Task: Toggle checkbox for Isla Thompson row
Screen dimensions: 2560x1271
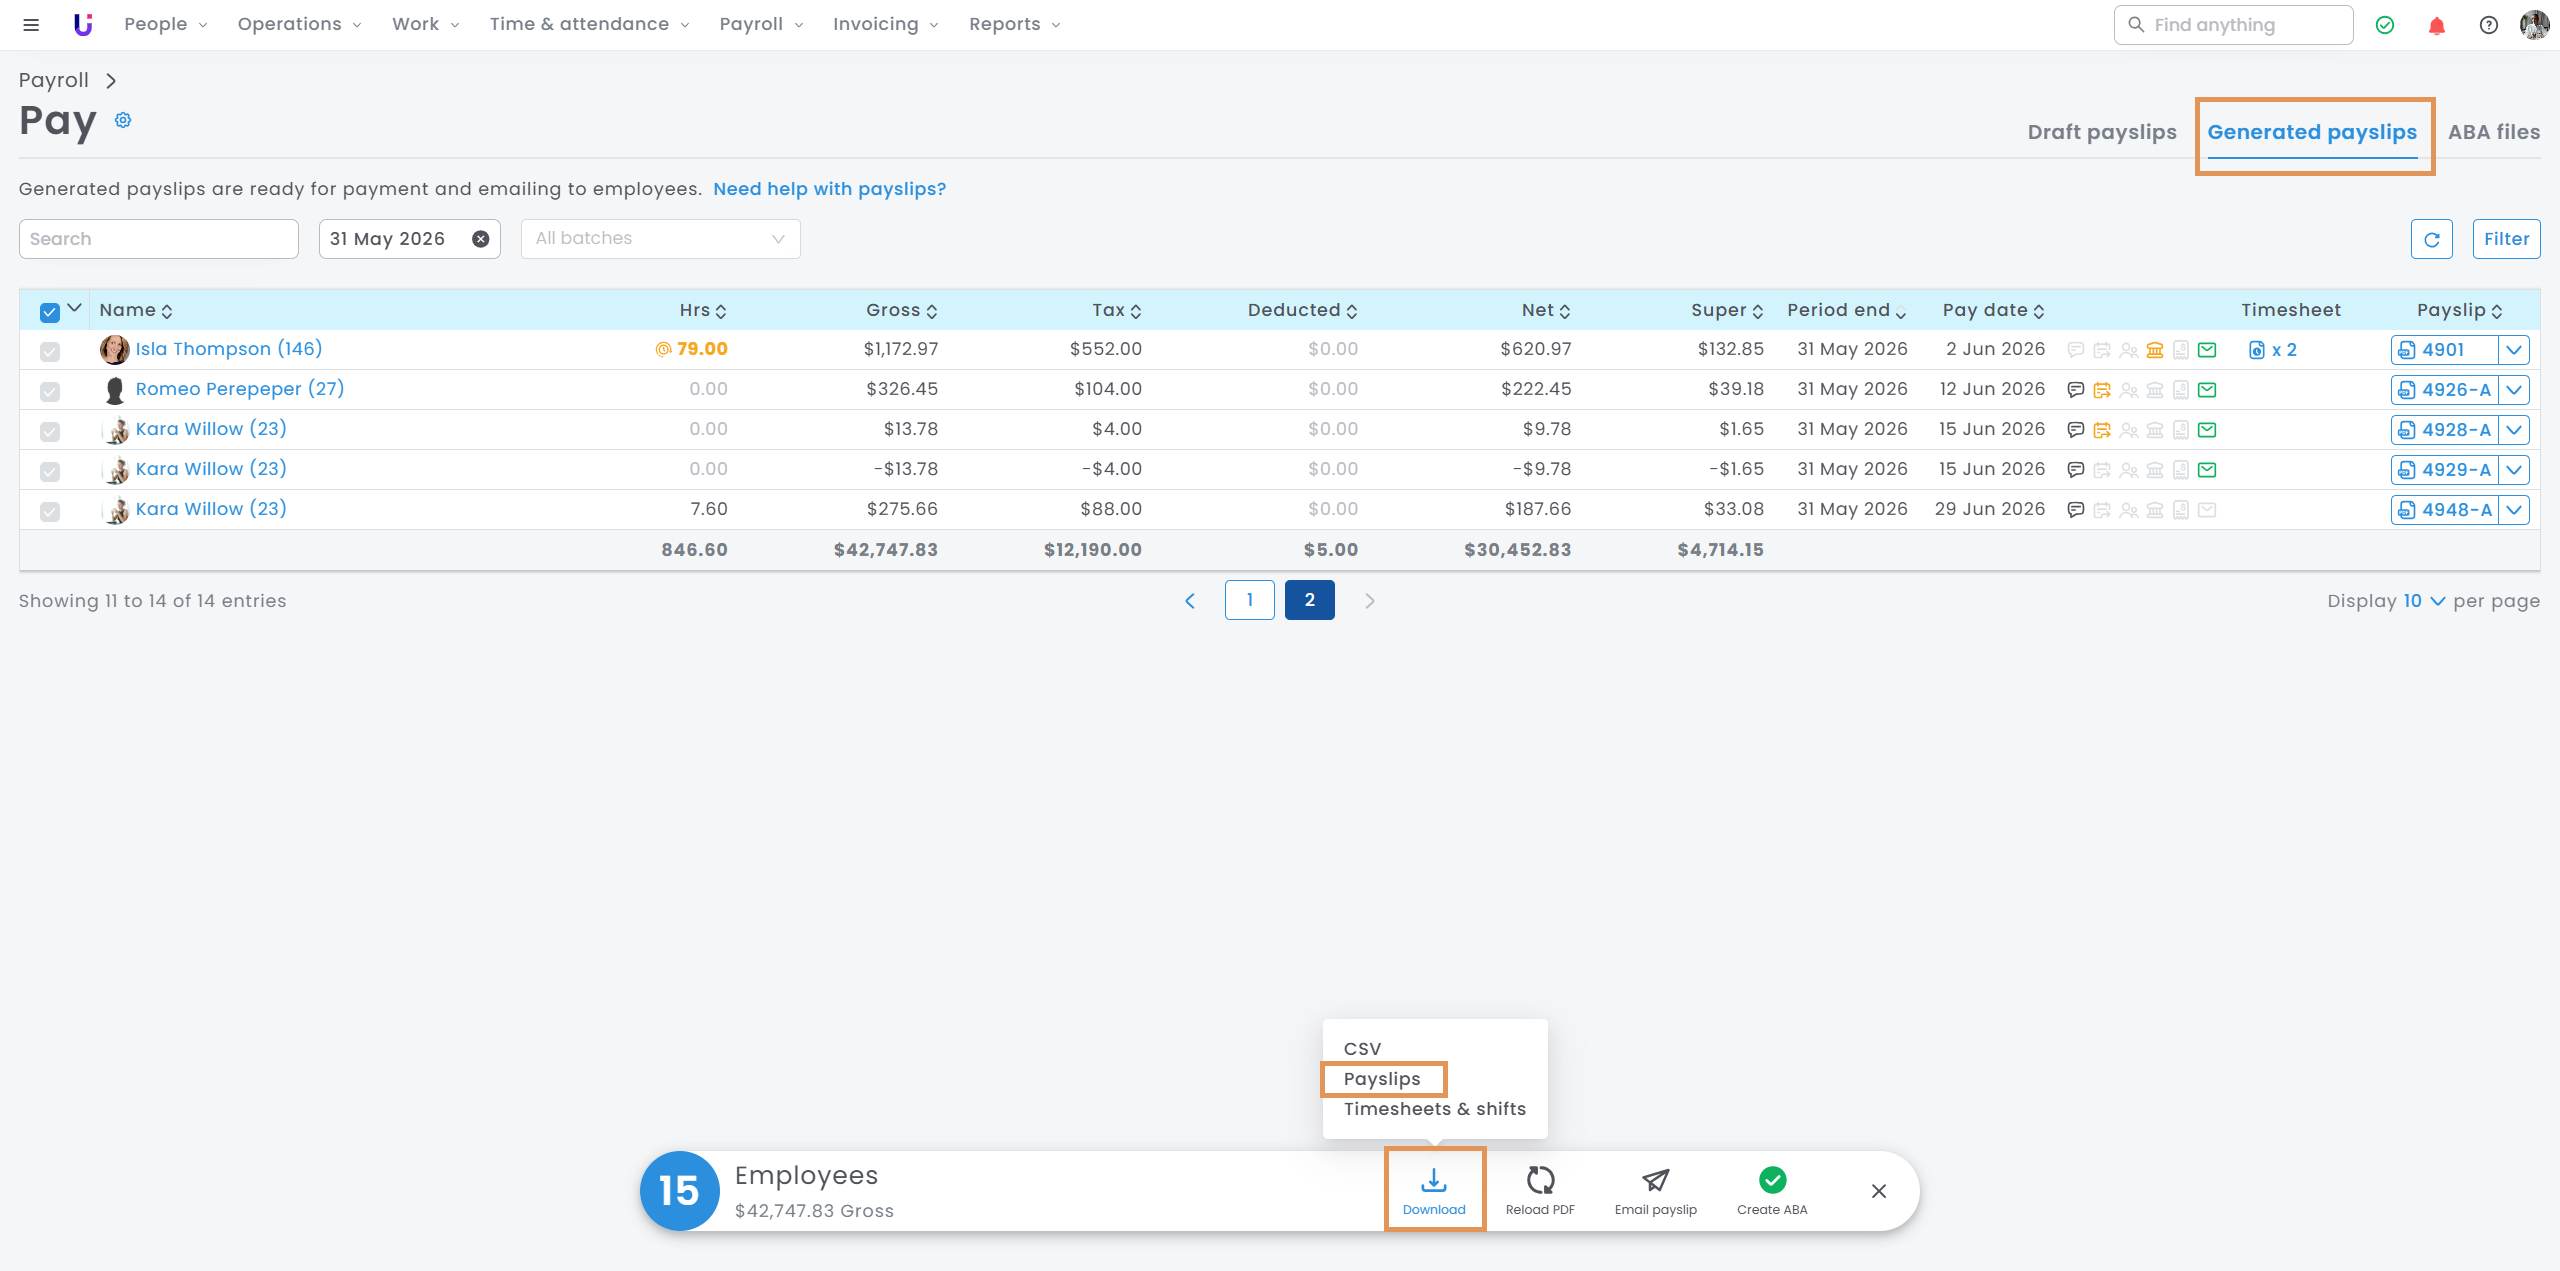Action: pos(50,351)
